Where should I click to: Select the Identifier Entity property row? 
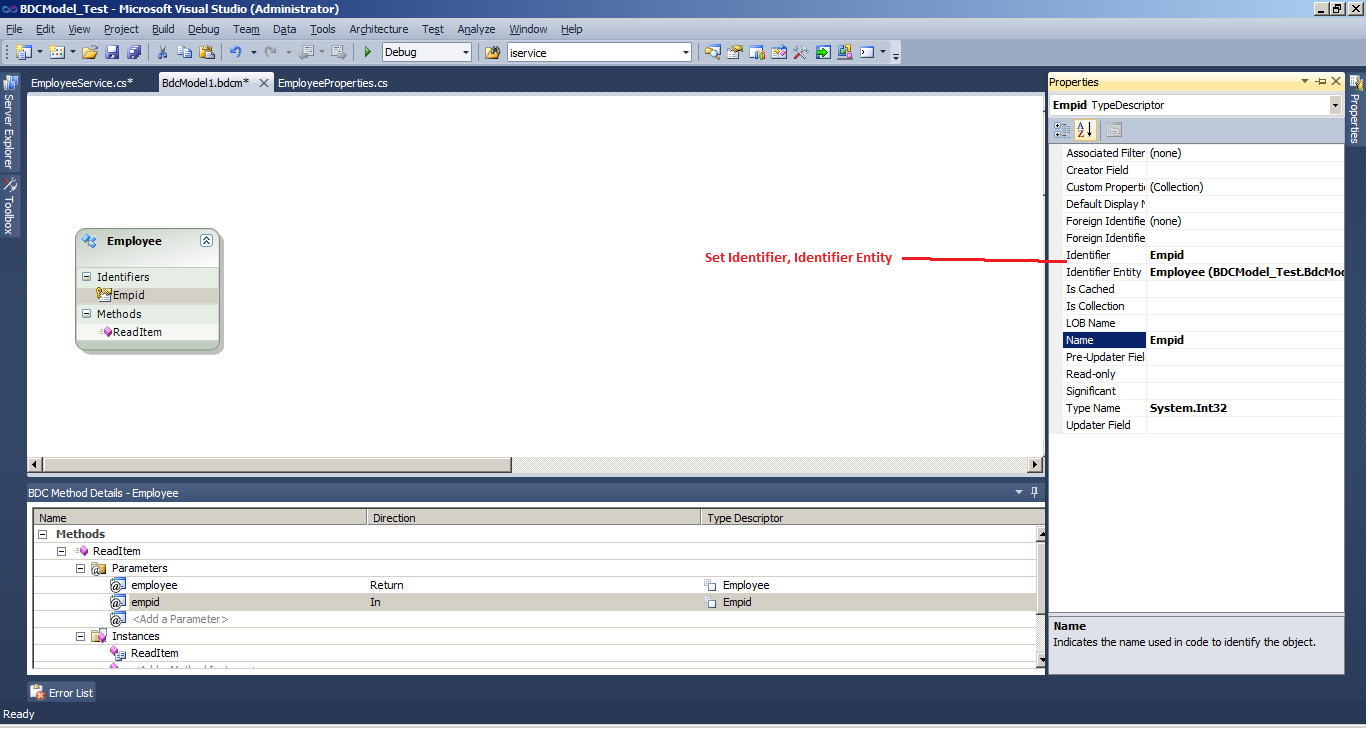[x=1203, y=272]
